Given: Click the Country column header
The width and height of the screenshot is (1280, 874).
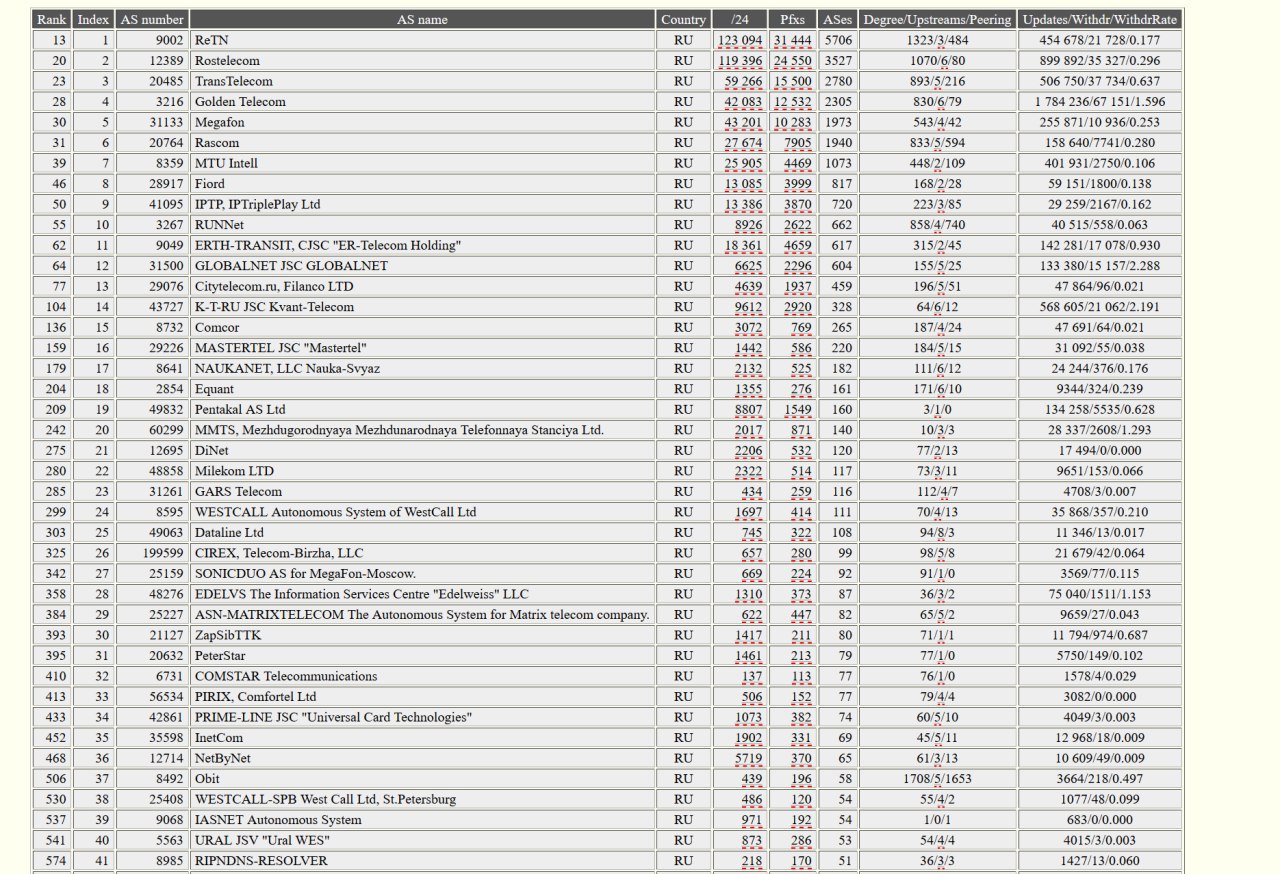Looking at the screenshot, I should [x=683, y=19].
